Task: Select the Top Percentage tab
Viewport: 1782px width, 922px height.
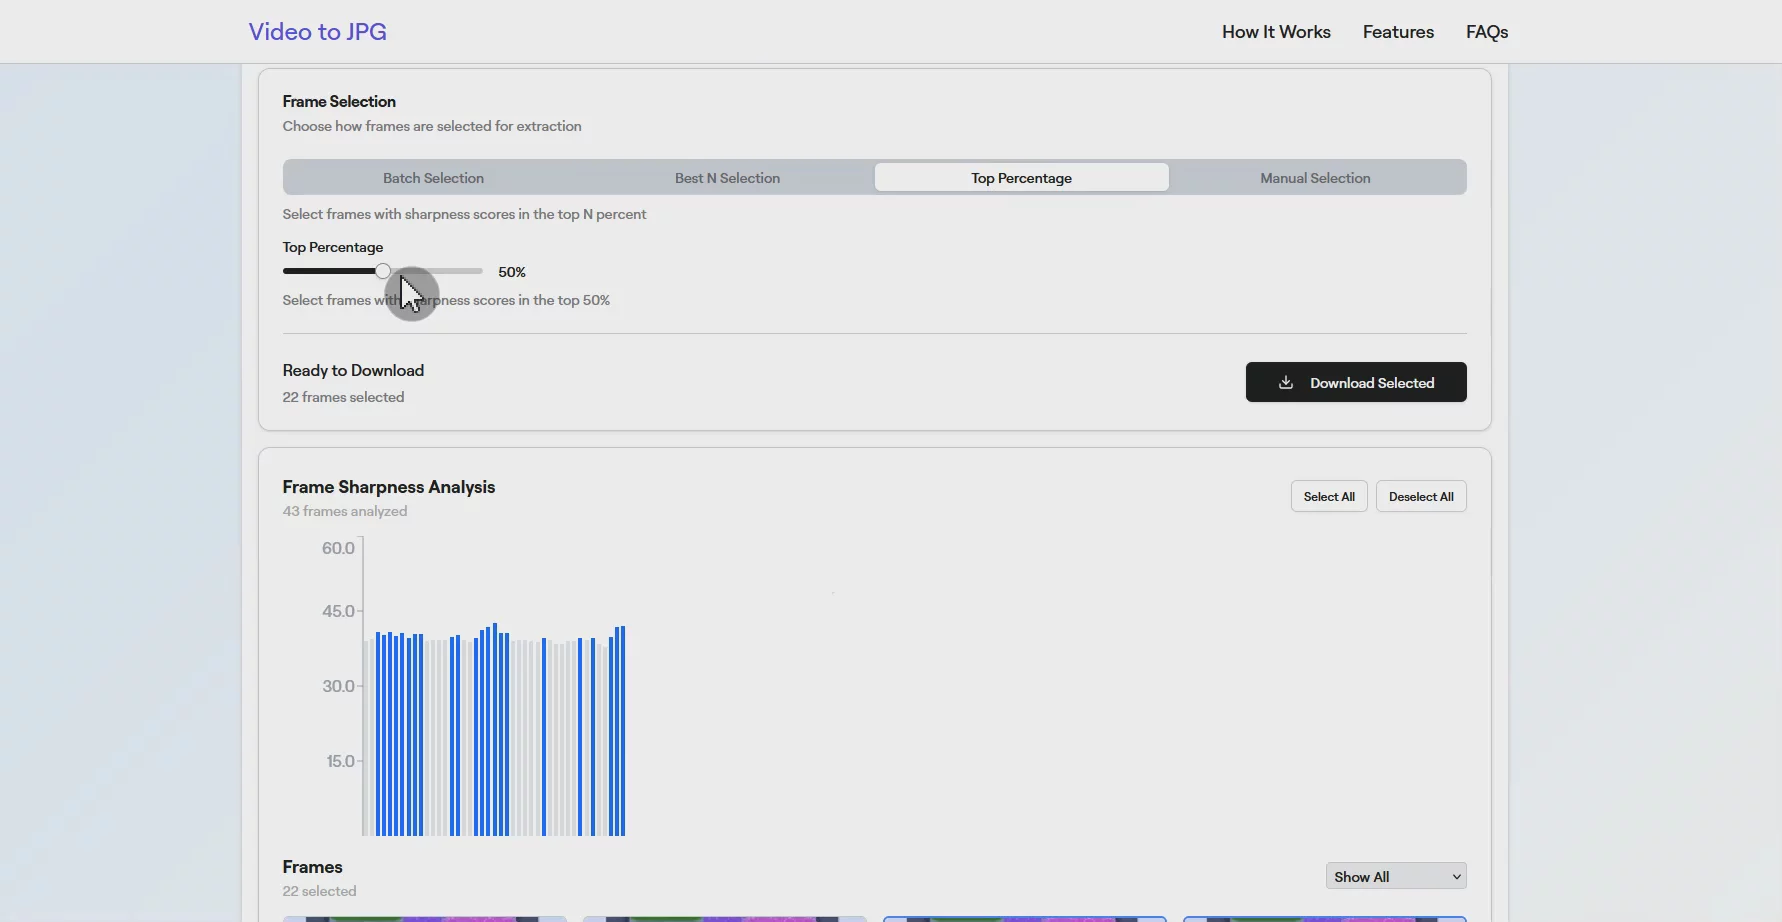Action: (1021, 178)
